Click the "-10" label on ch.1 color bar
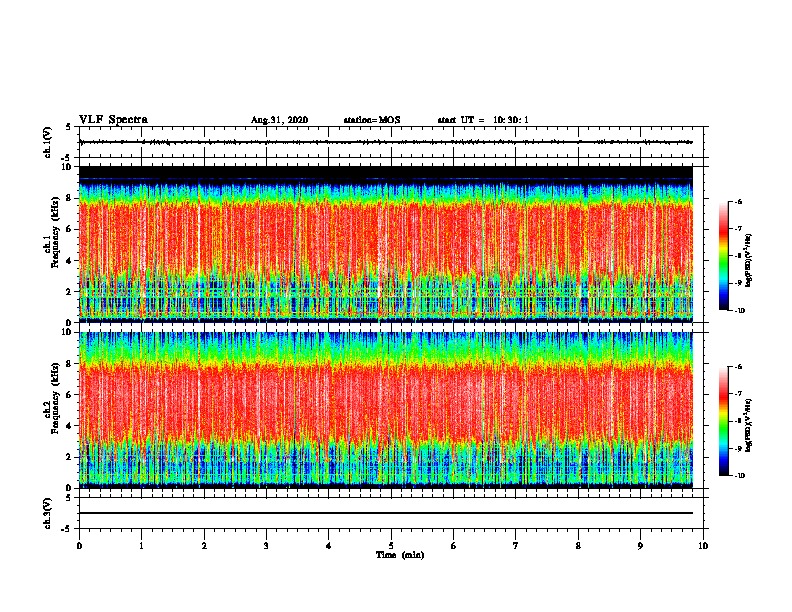792x612 pixels. tap(740, 311)
